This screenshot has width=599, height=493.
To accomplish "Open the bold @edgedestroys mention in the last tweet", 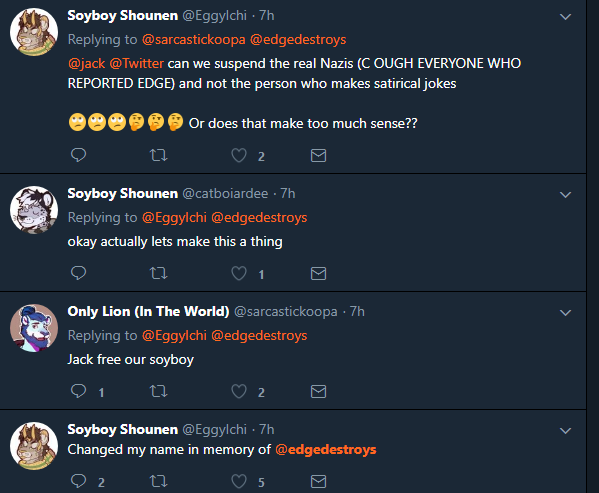I will tap(325, 449).
